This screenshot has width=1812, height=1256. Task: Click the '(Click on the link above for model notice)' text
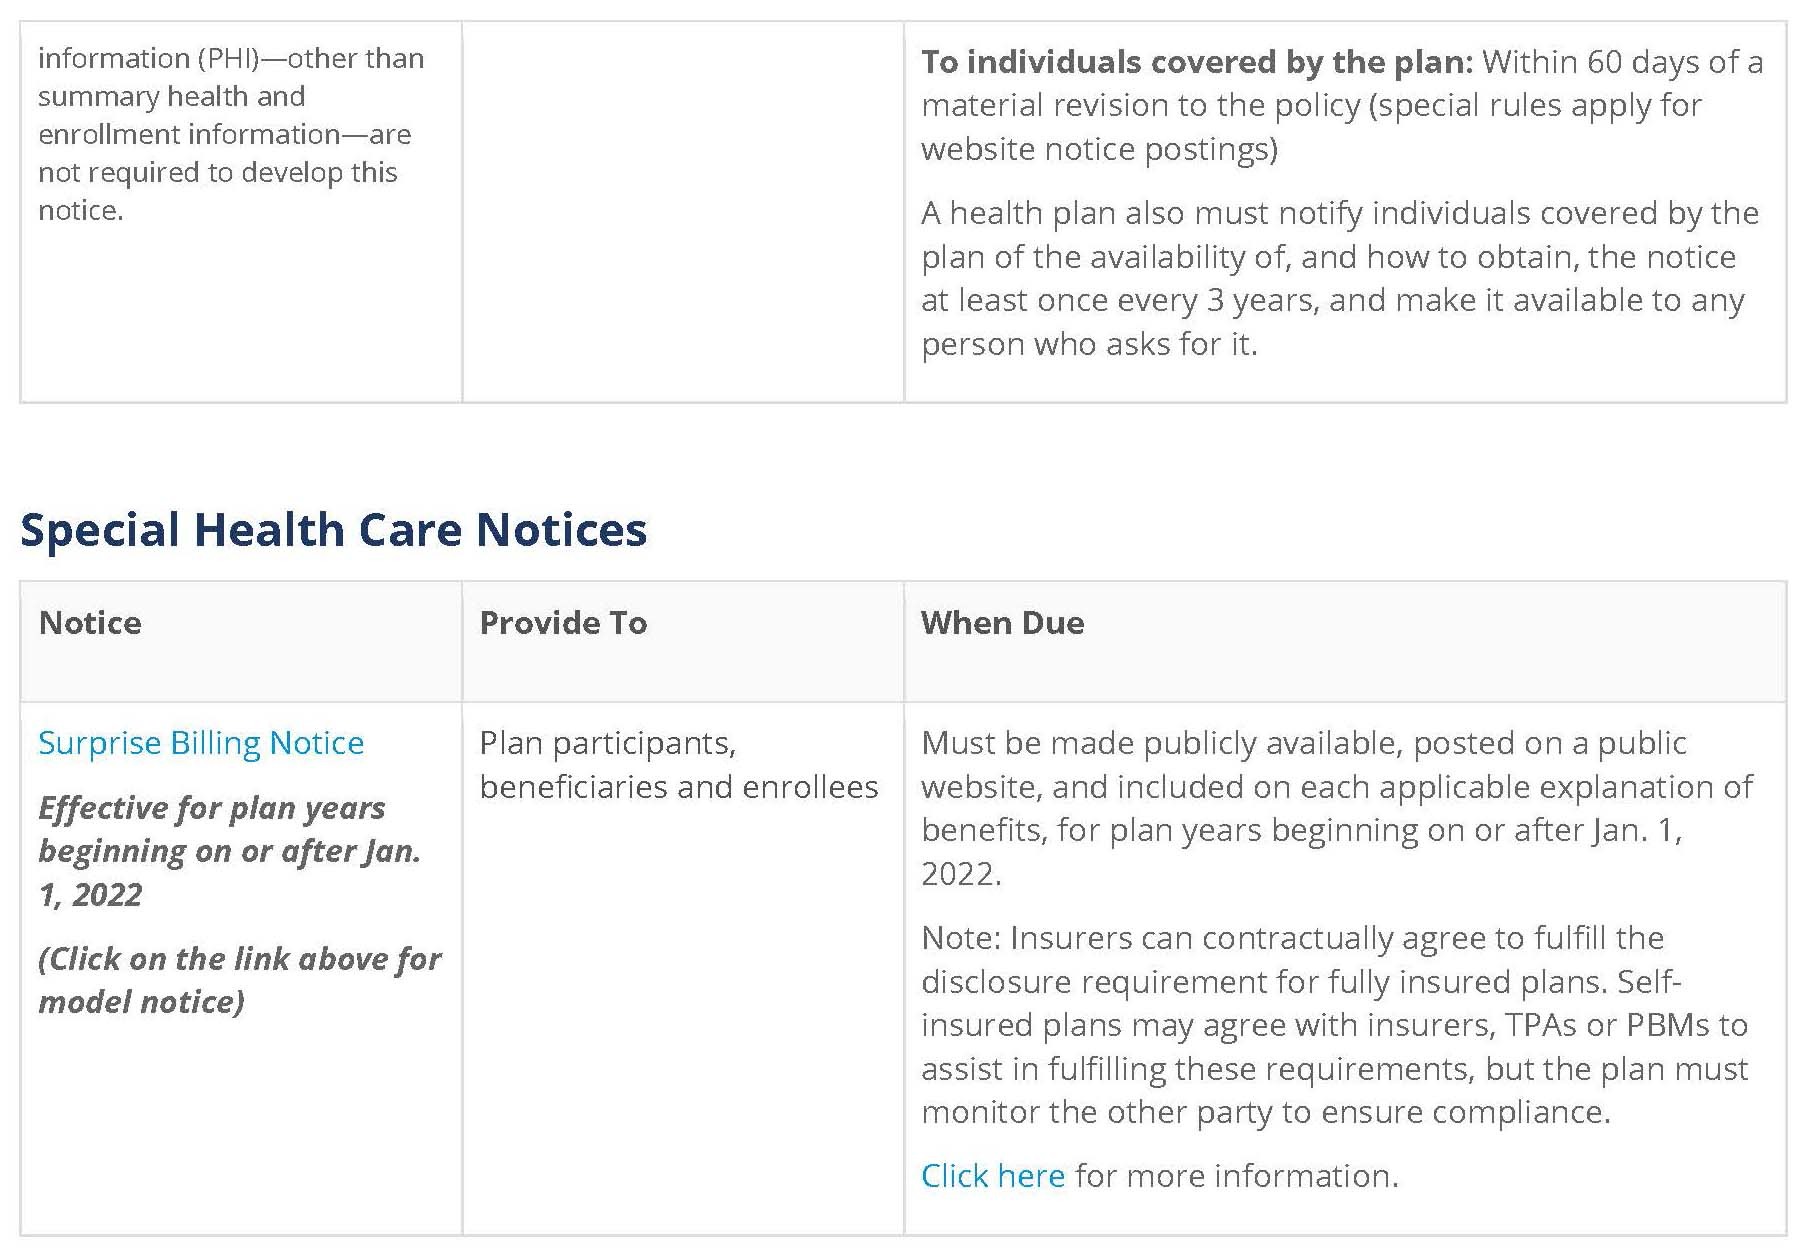pos(240,980)
